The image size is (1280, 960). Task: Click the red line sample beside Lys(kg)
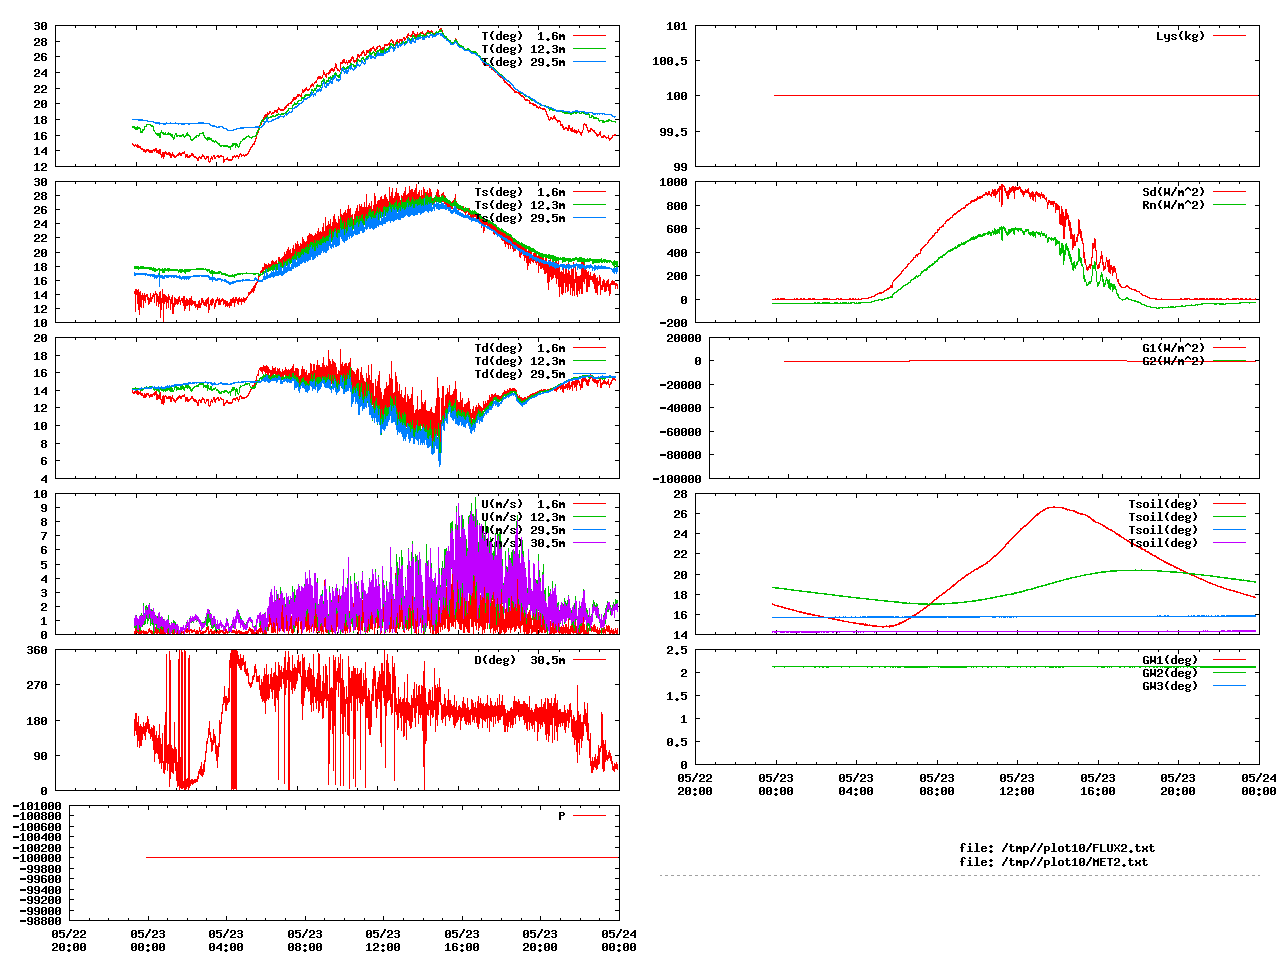pyautogui.click(x=1230, y=36)
